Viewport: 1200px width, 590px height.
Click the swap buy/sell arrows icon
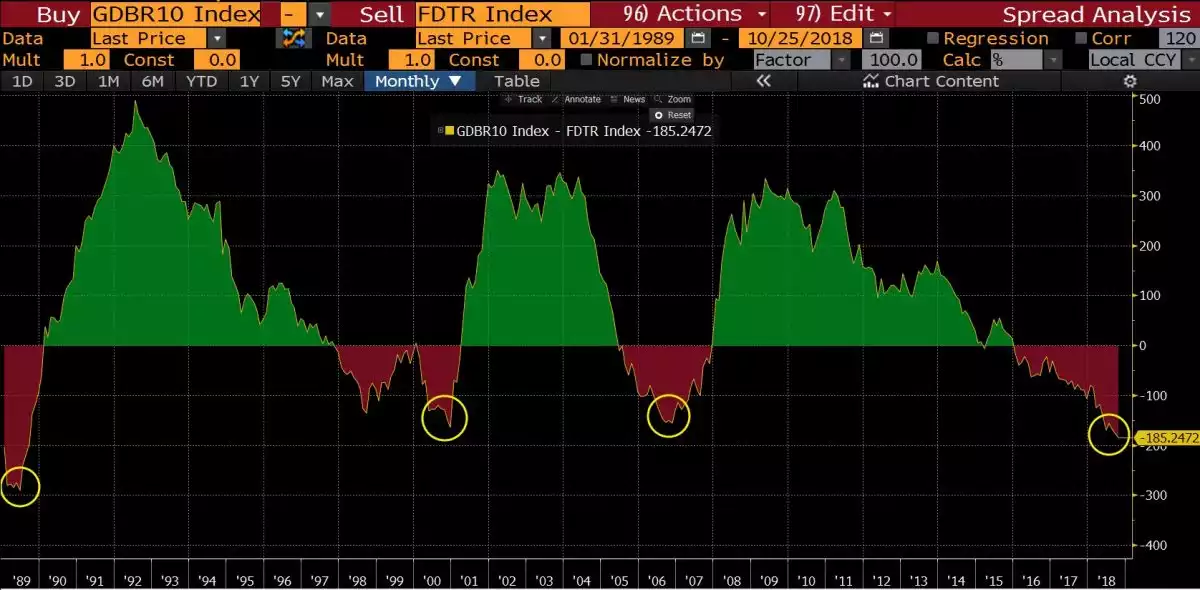point(295,38)
